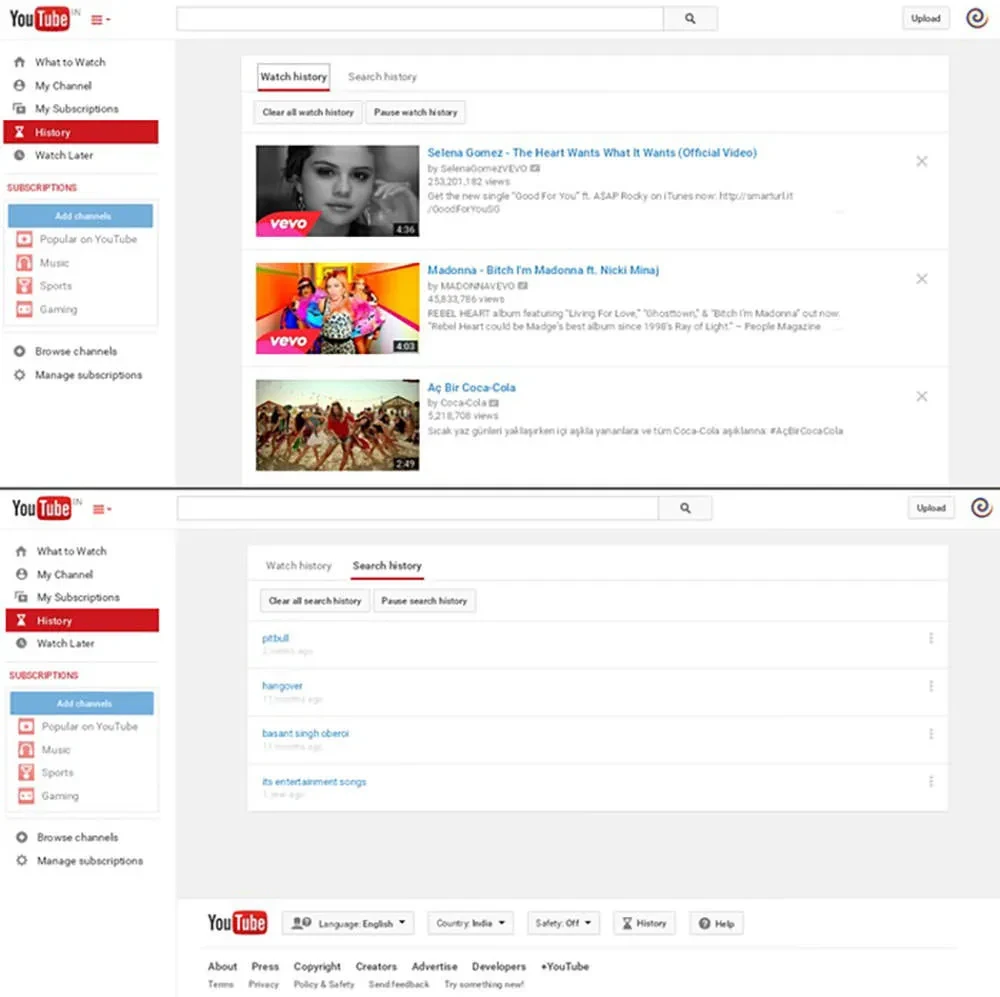Click the account profile icon top right
This screenshot has height=997, width=1000.
pos(976,17)
